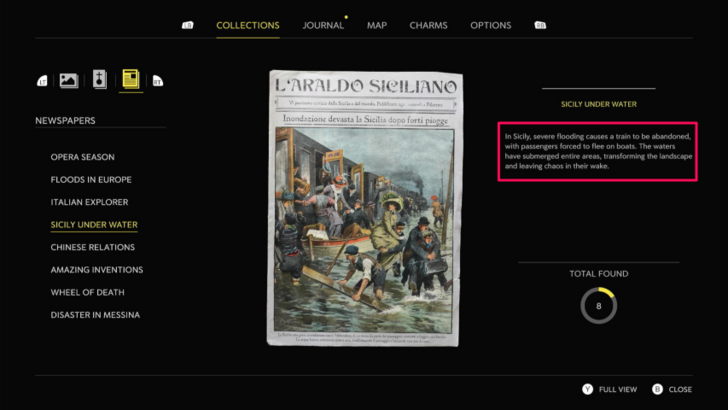Open the Disaster in Messina entry
This screenshot has width=728, height=410.
pyautogui.click(x=95, y=315)
